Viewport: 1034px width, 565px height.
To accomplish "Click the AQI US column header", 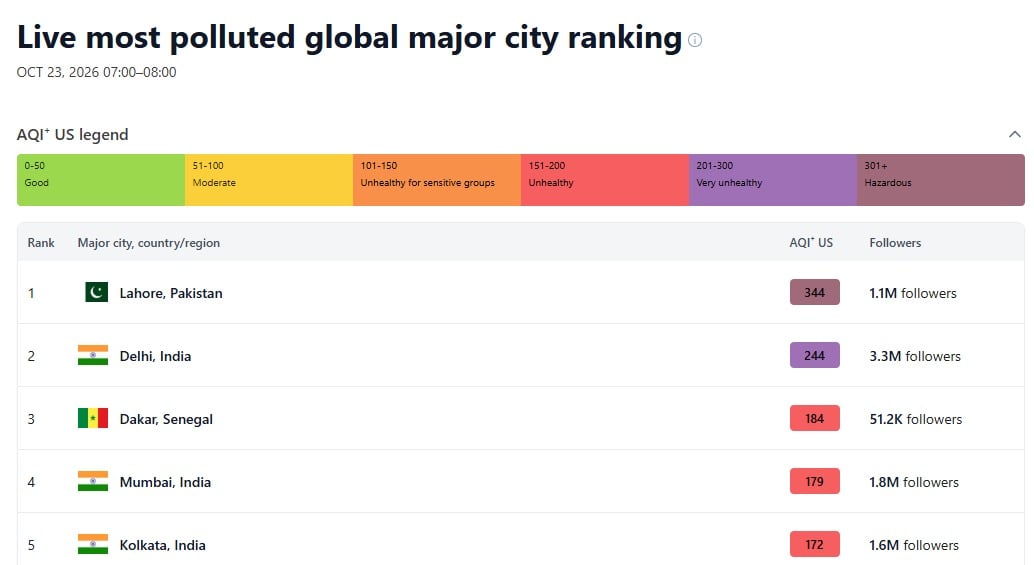I will [811, 243].
